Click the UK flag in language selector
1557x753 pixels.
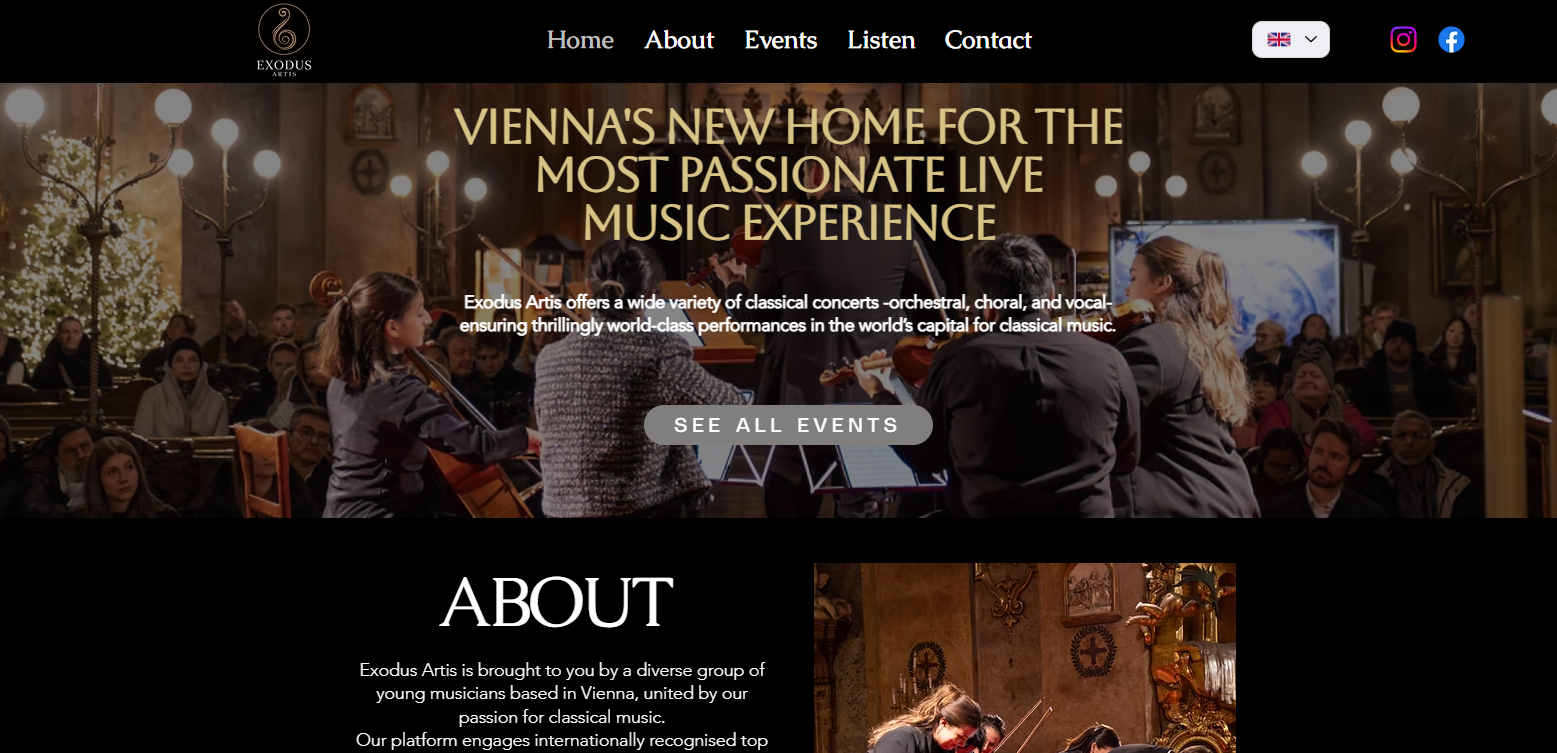click(x=1278, y=39)
